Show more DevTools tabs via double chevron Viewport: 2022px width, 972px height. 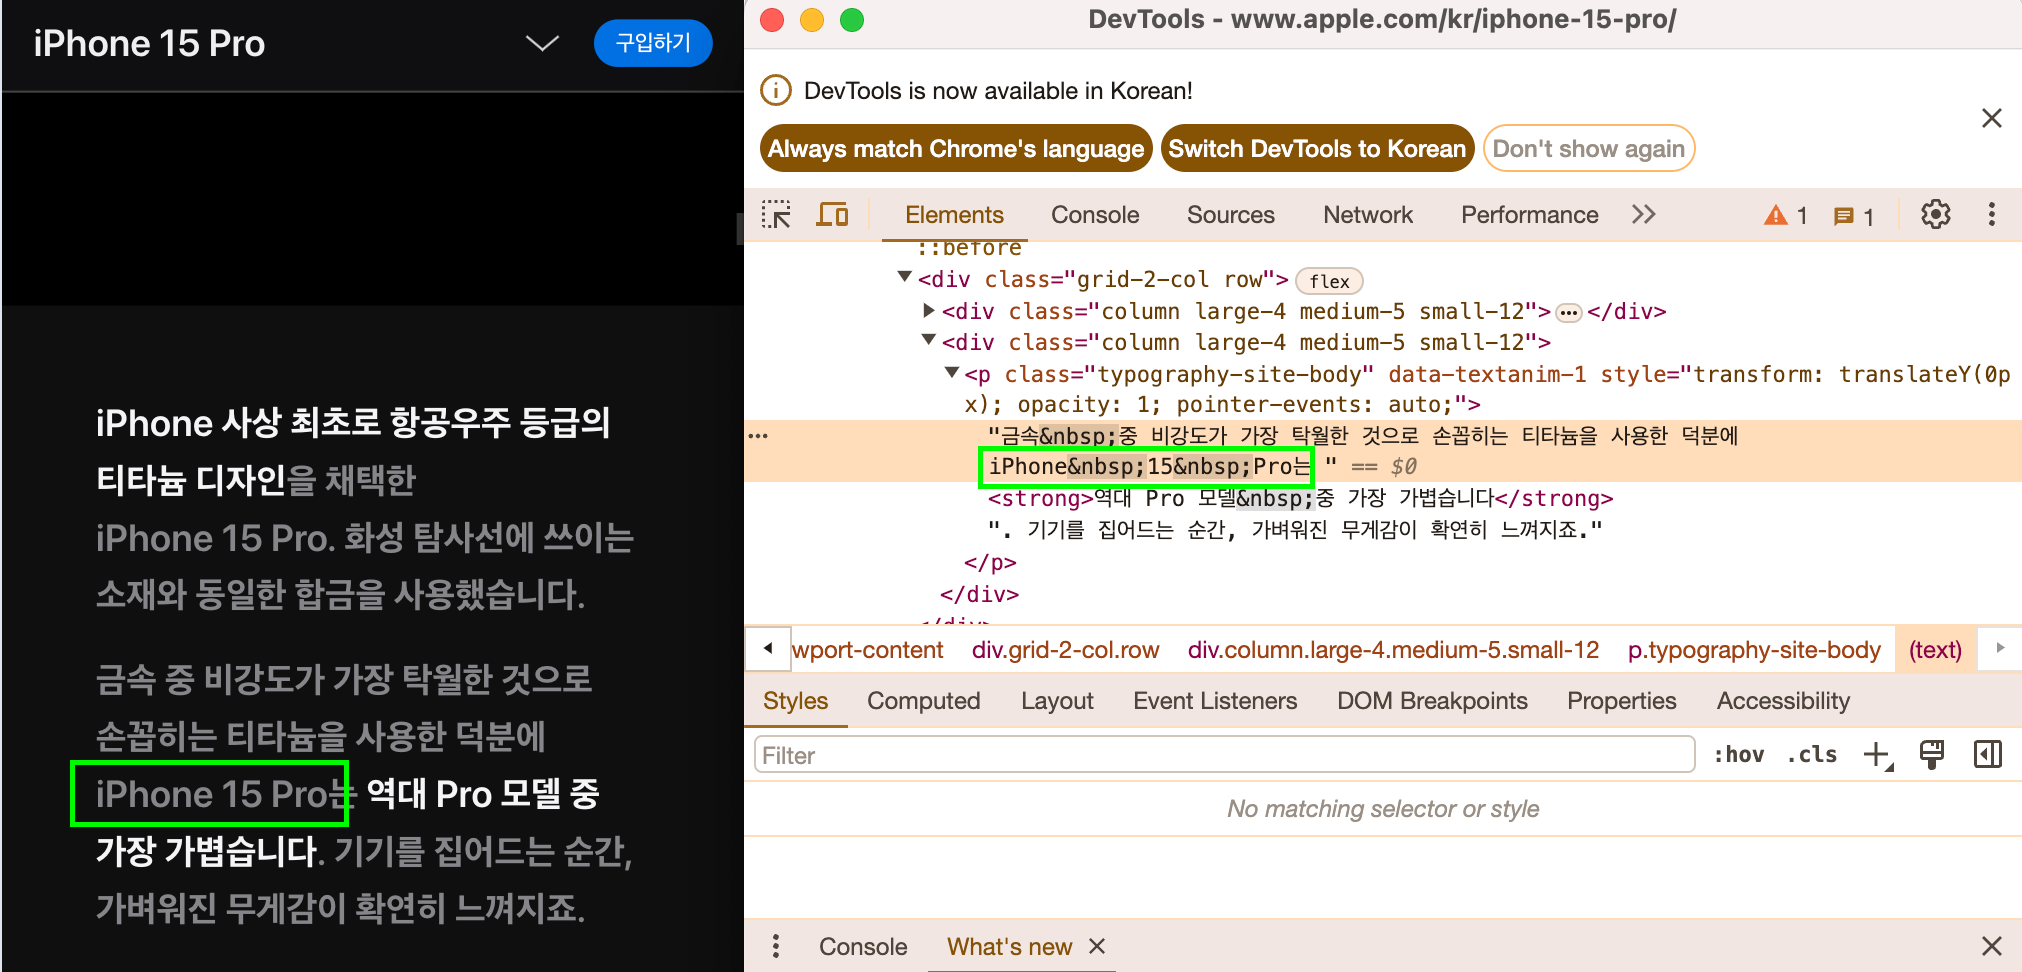[x=1644, y=214]
